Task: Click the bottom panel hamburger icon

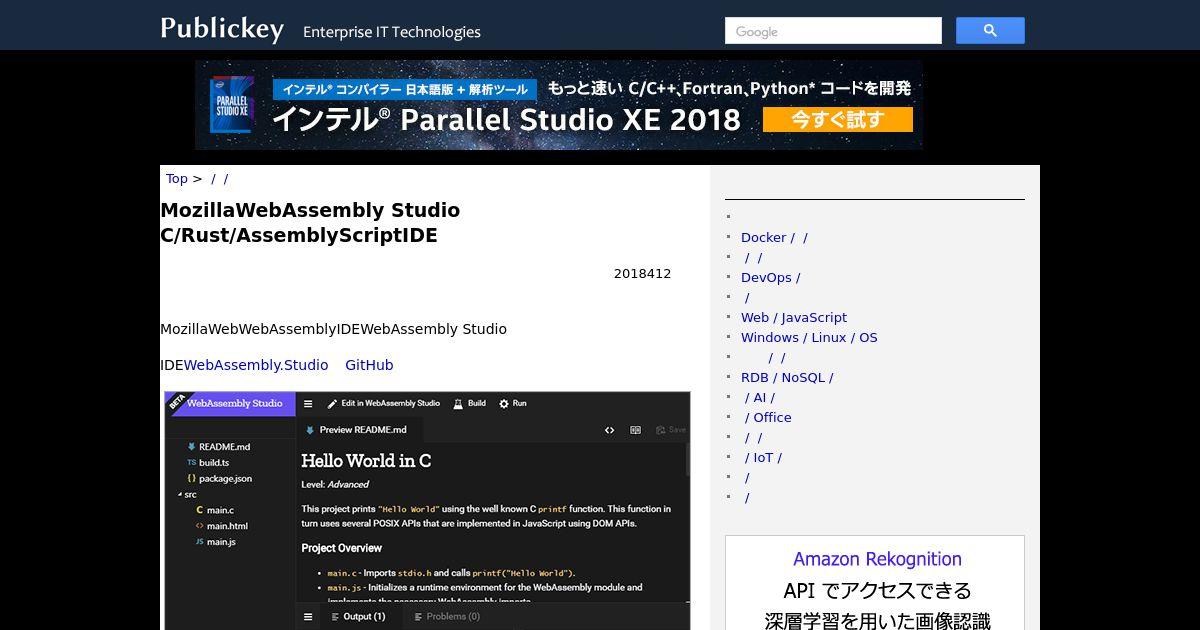Action: [x=308, y=617]
